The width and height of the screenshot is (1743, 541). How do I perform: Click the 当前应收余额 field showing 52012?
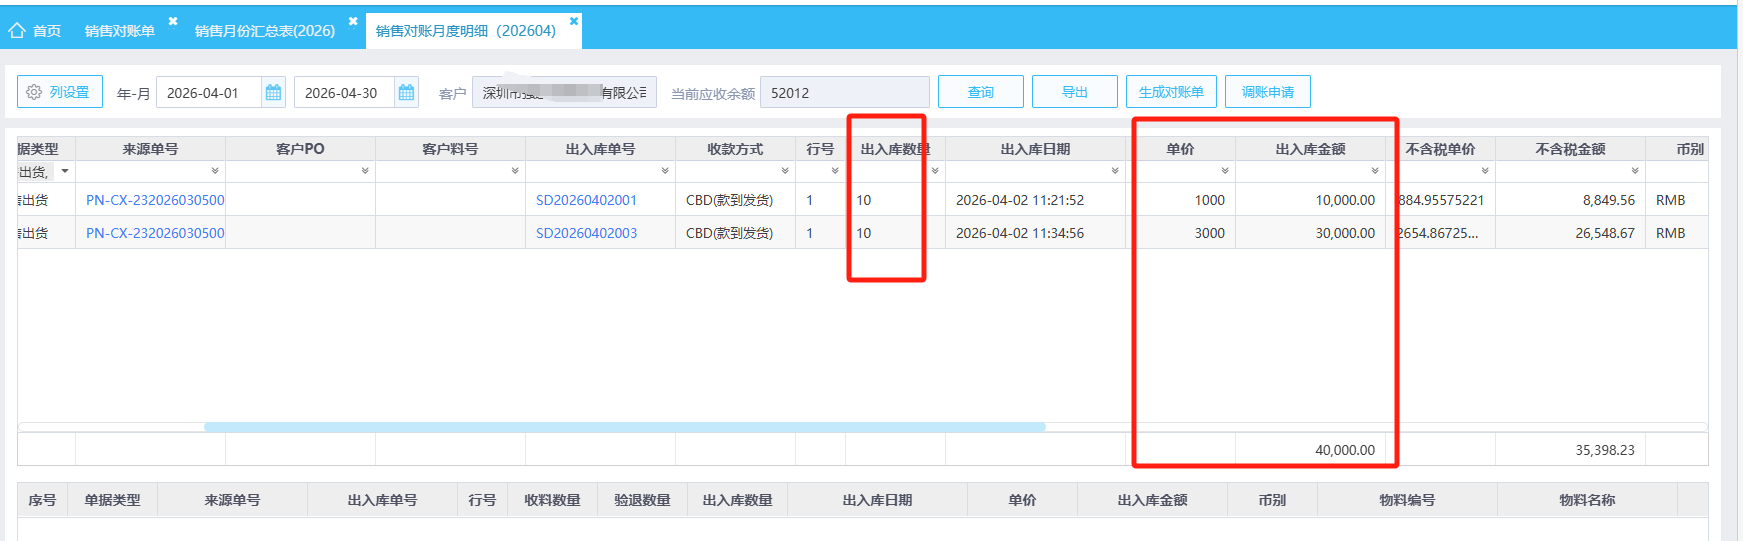[845, 93]
